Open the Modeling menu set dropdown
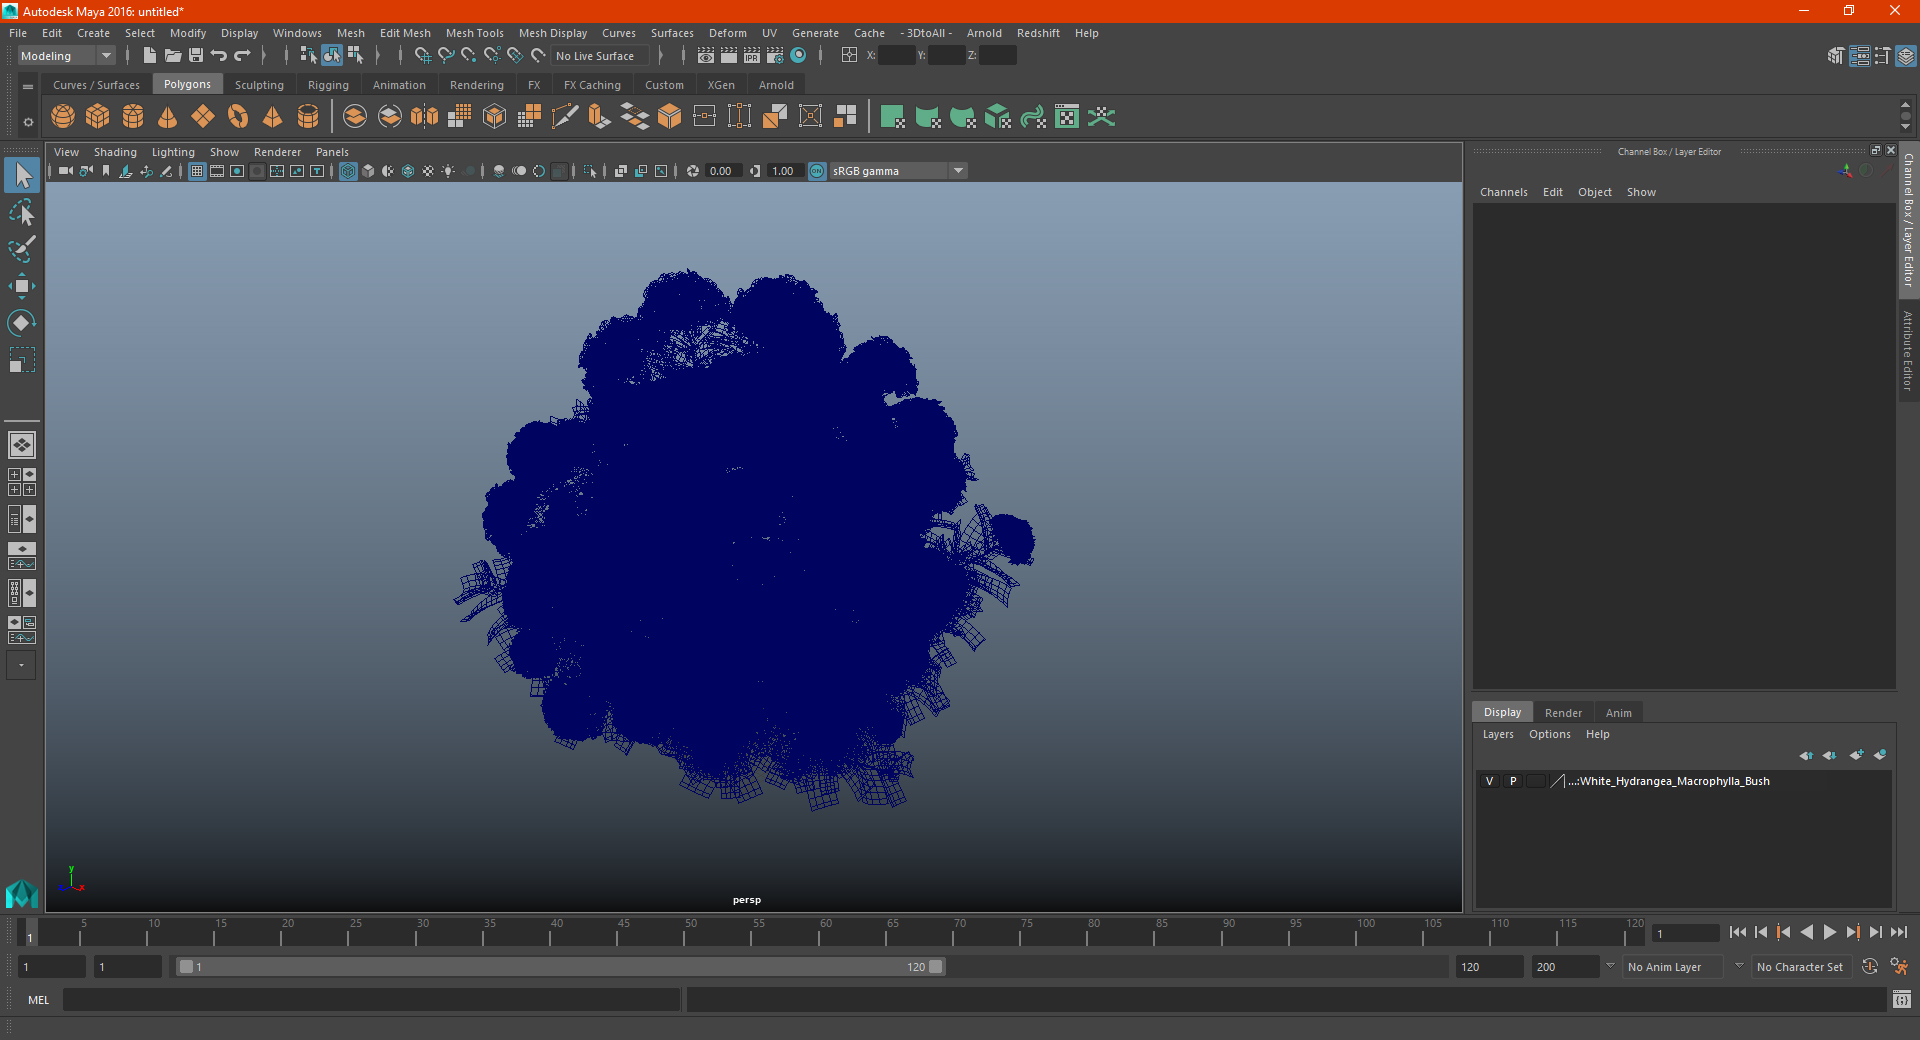The height and width of the screenshot is (1040, 1920). pos(67,56)
